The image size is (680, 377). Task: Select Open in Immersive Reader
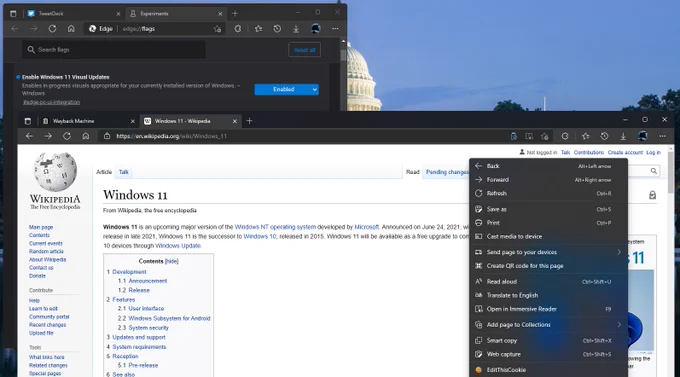pyautogui.click(x=549, y=309)
